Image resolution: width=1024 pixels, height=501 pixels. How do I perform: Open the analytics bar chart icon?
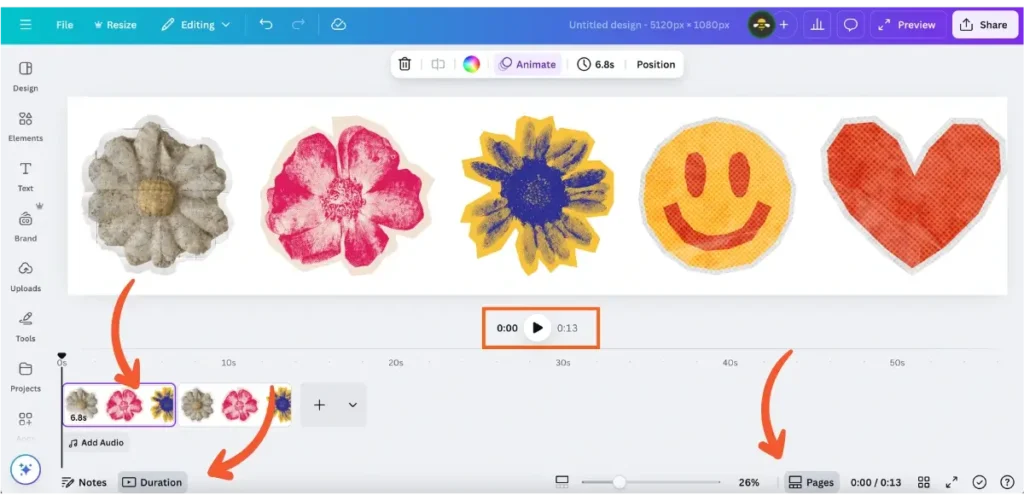click(817, 24)
